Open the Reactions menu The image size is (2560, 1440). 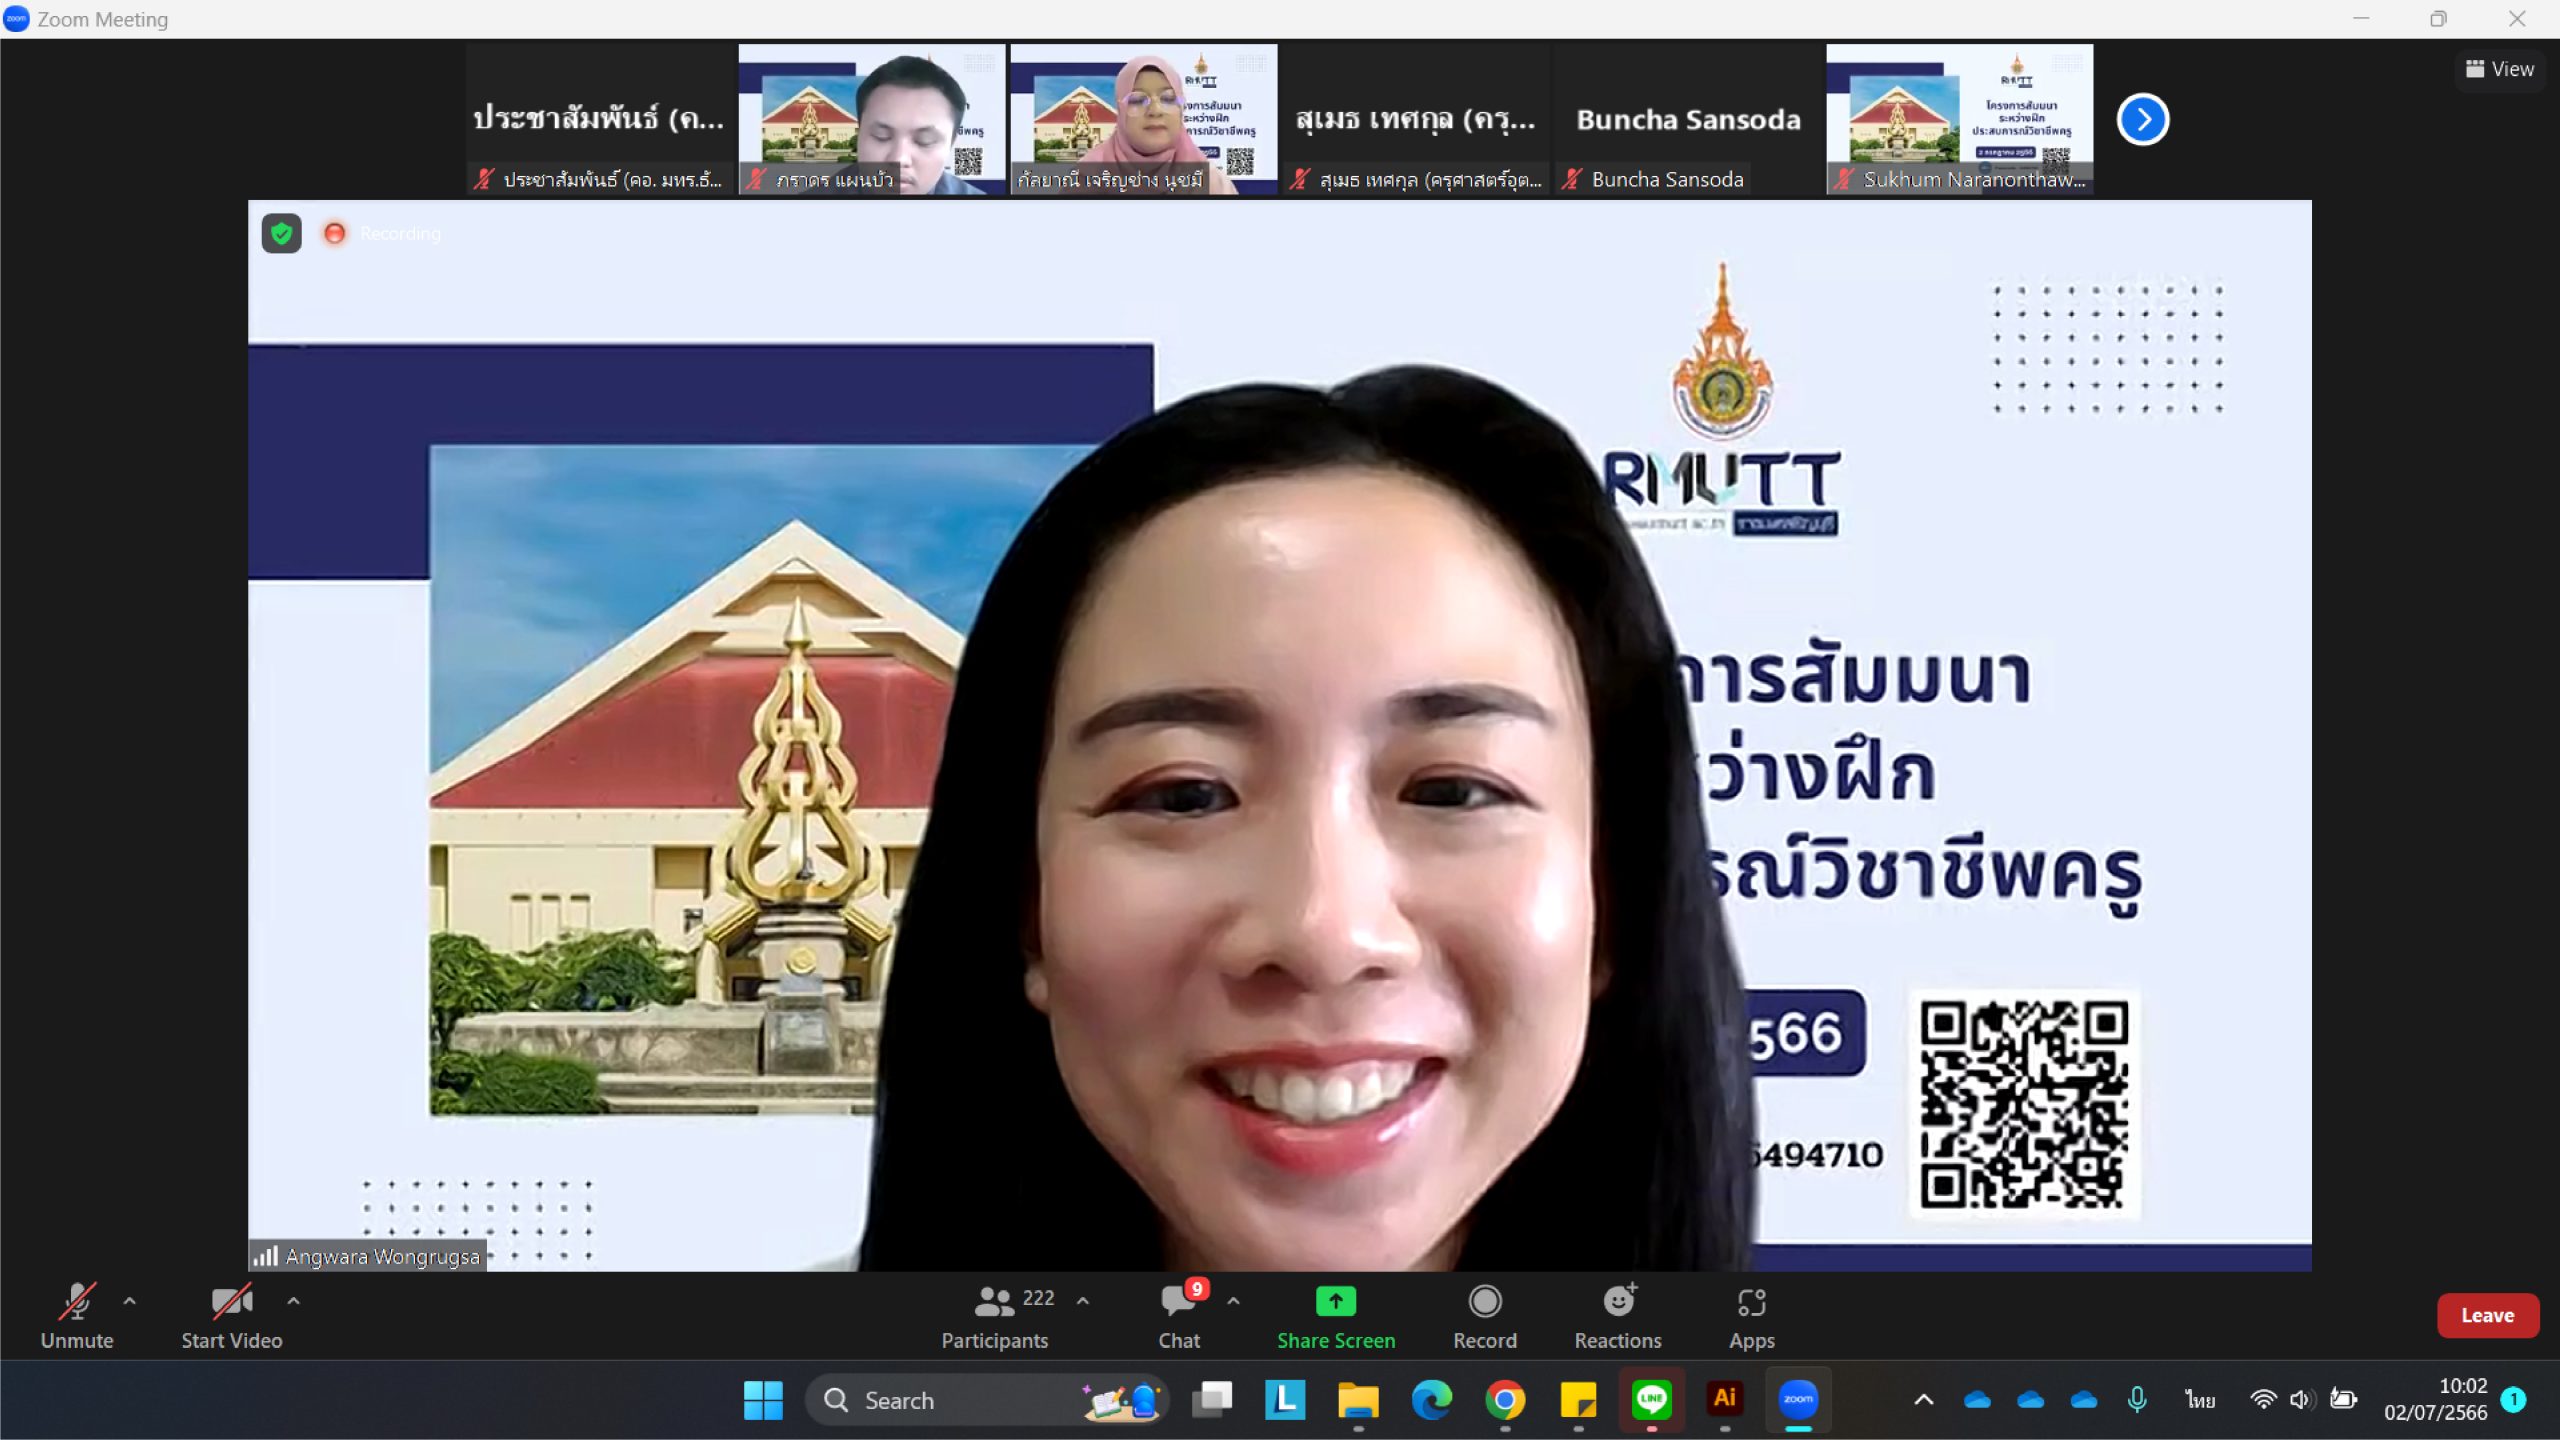[x=1617, y=1316]
